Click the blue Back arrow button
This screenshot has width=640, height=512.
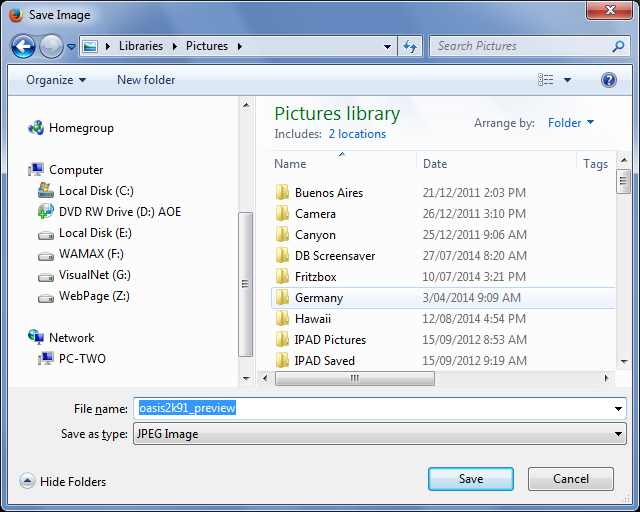[x=24, y=46]
